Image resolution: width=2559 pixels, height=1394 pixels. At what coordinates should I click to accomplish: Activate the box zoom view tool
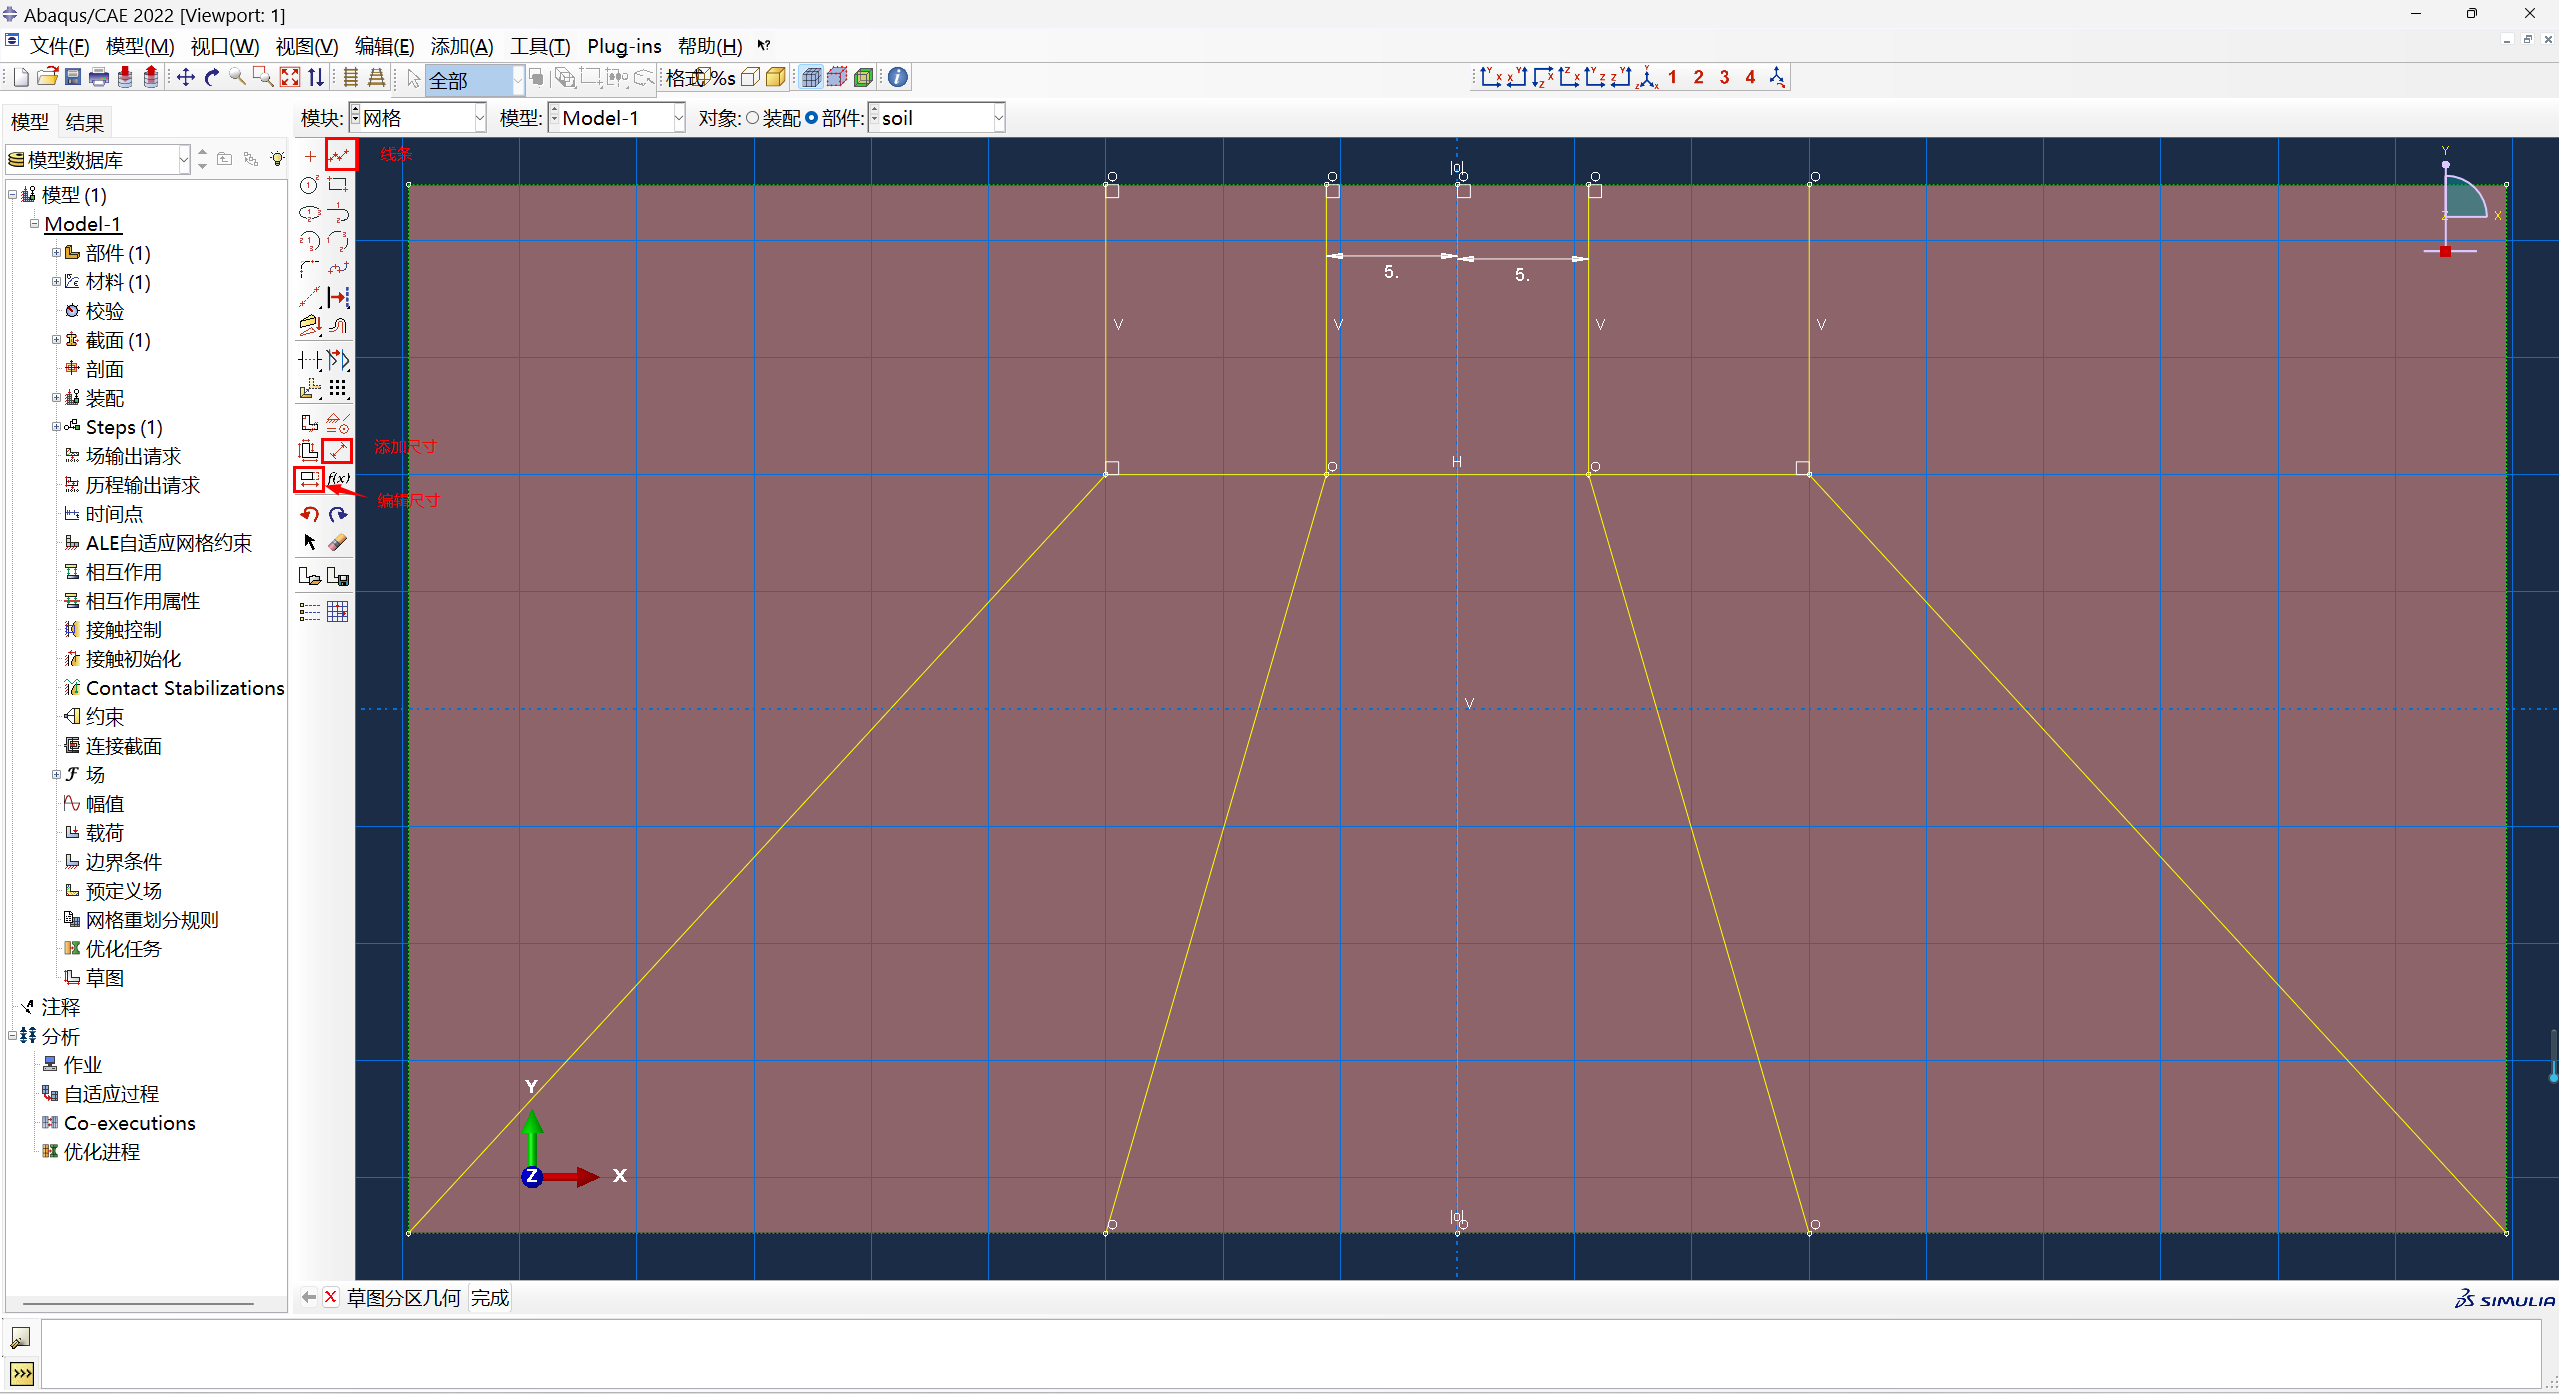coord(263,77)
